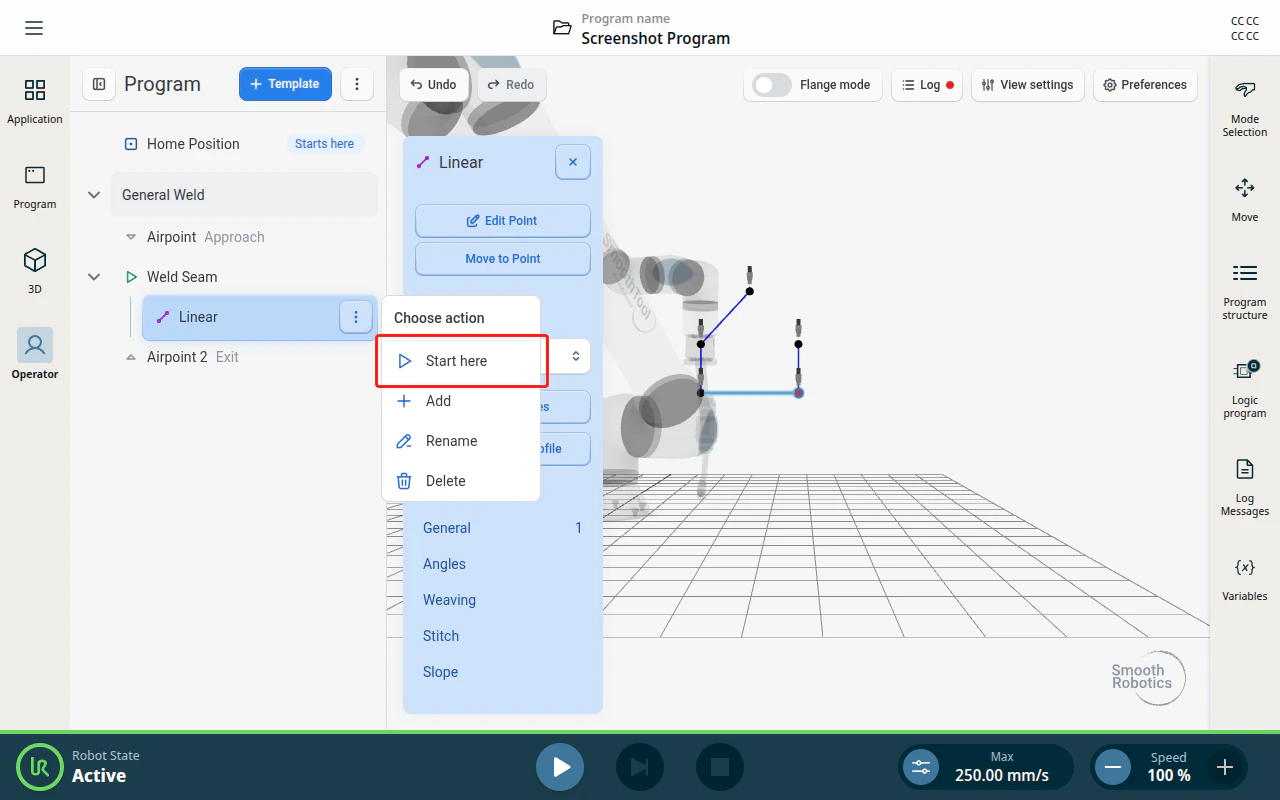Decrease the speed percentage

1112,768
